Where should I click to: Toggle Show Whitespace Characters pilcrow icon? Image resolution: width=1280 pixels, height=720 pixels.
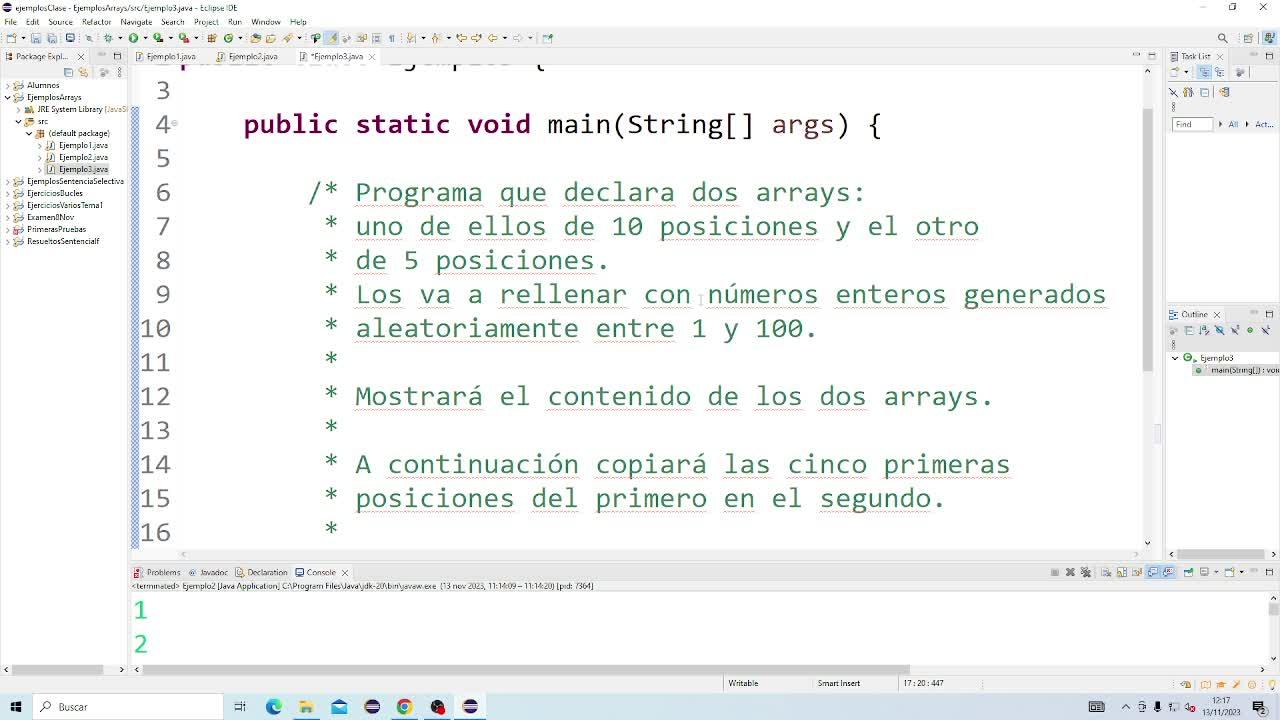pos(392,38)
